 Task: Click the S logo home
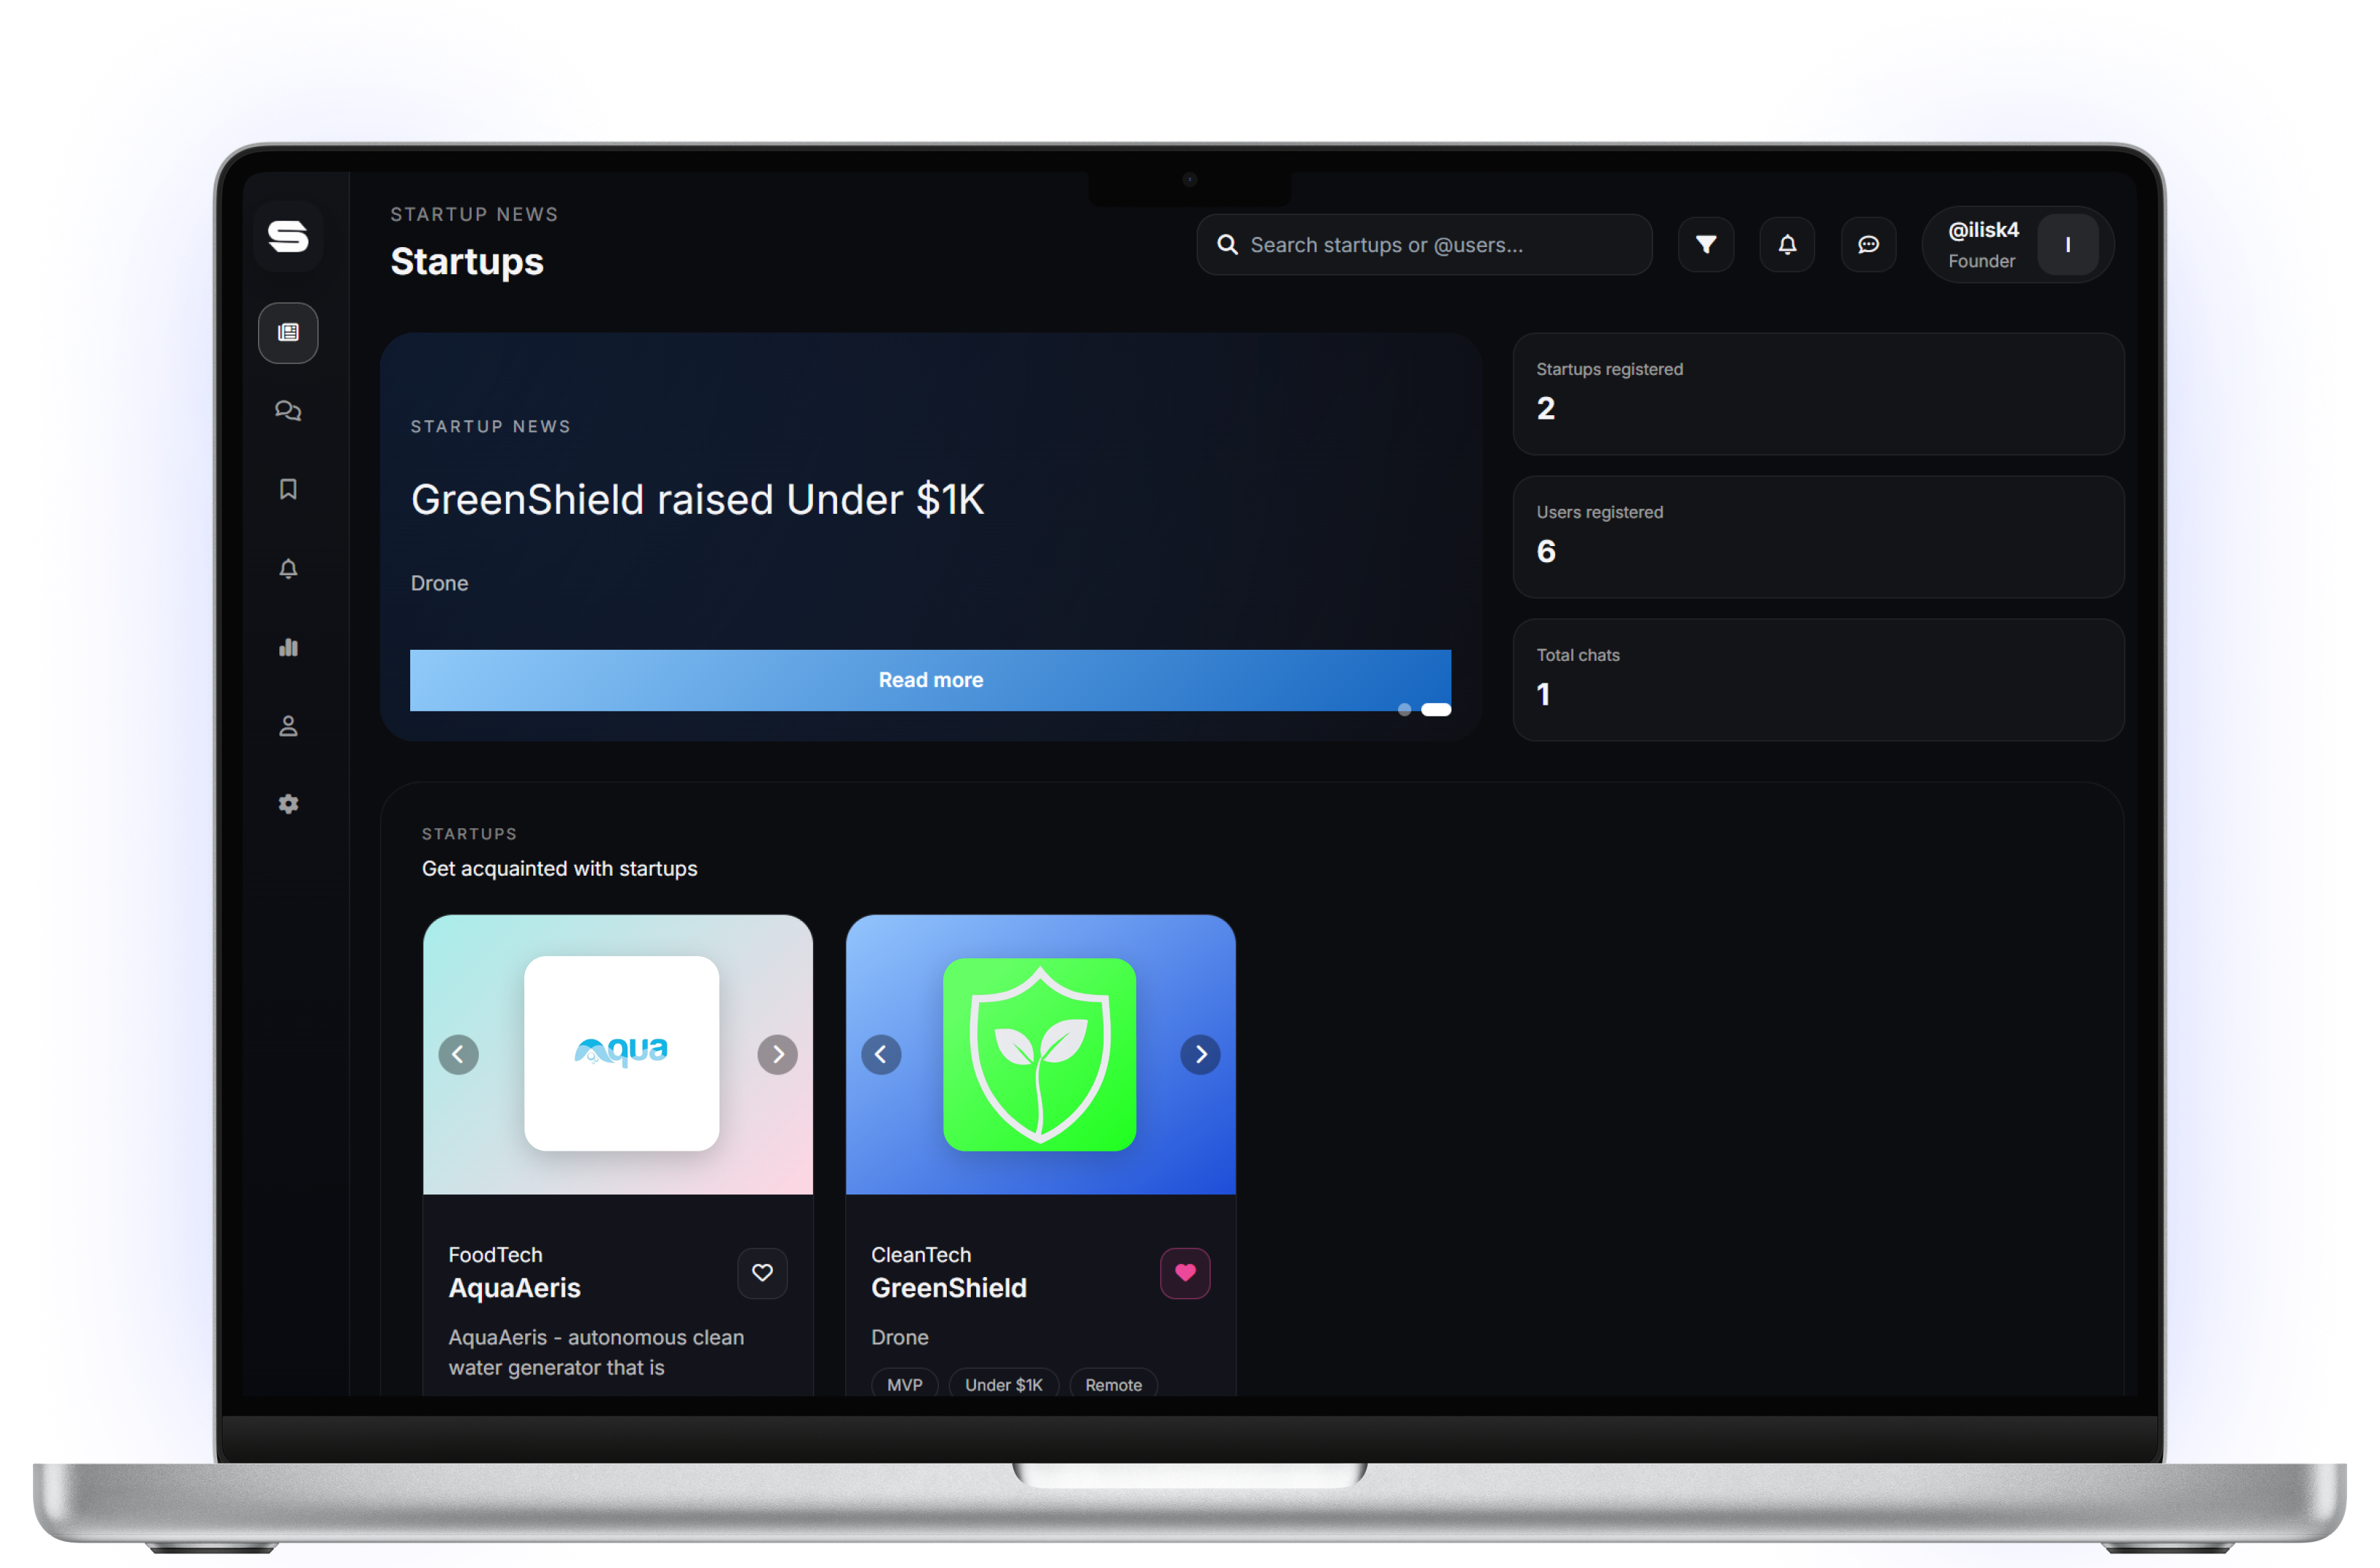coord(288,236)
